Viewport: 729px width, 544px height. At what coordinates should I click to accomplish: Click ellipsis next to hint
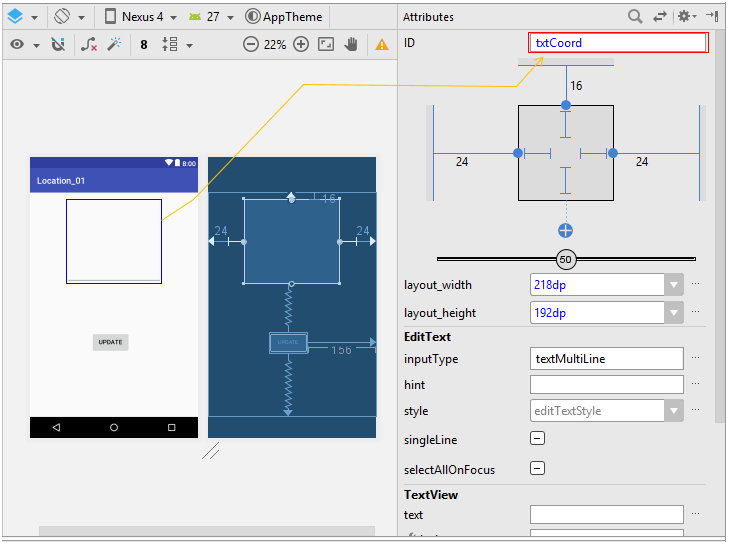[696, 384]
